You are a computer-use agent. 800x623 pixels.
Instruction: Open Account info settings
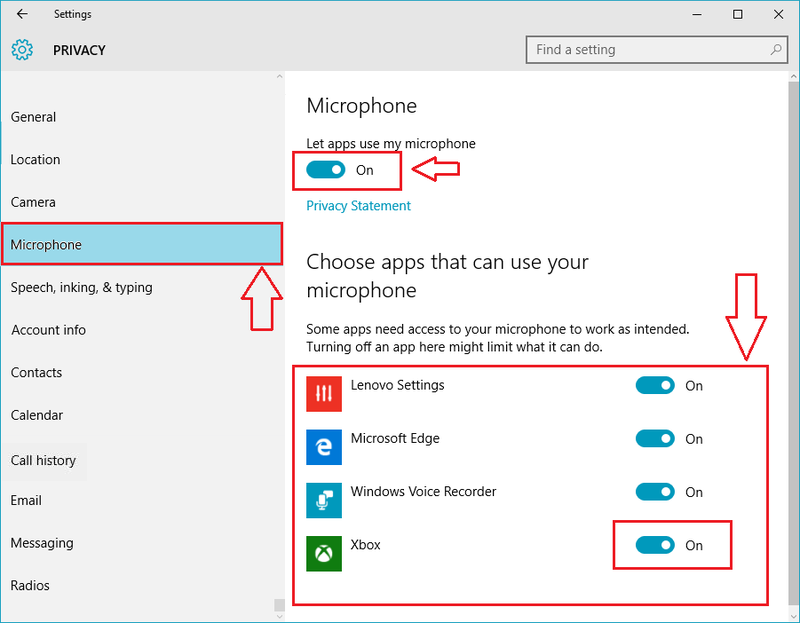(142, 330)
